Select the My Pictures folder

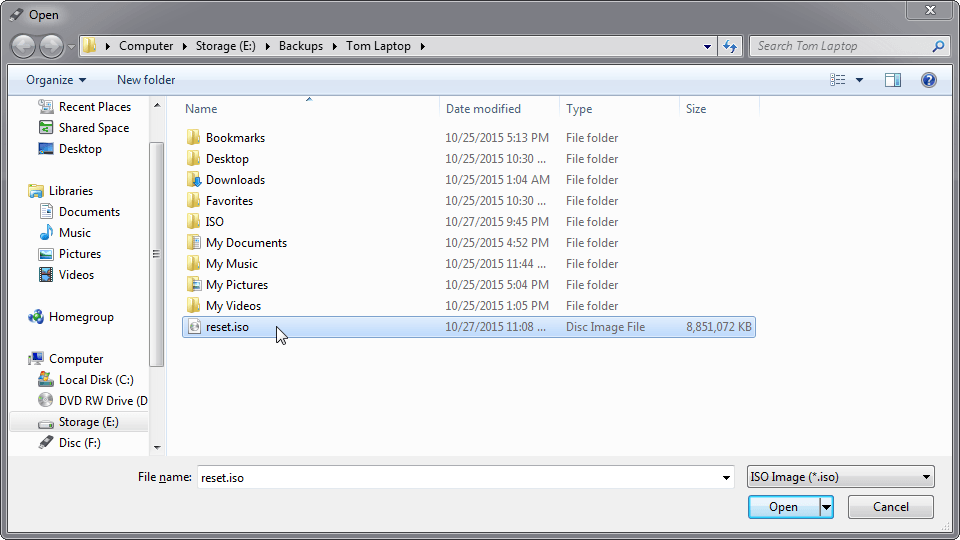236,285
